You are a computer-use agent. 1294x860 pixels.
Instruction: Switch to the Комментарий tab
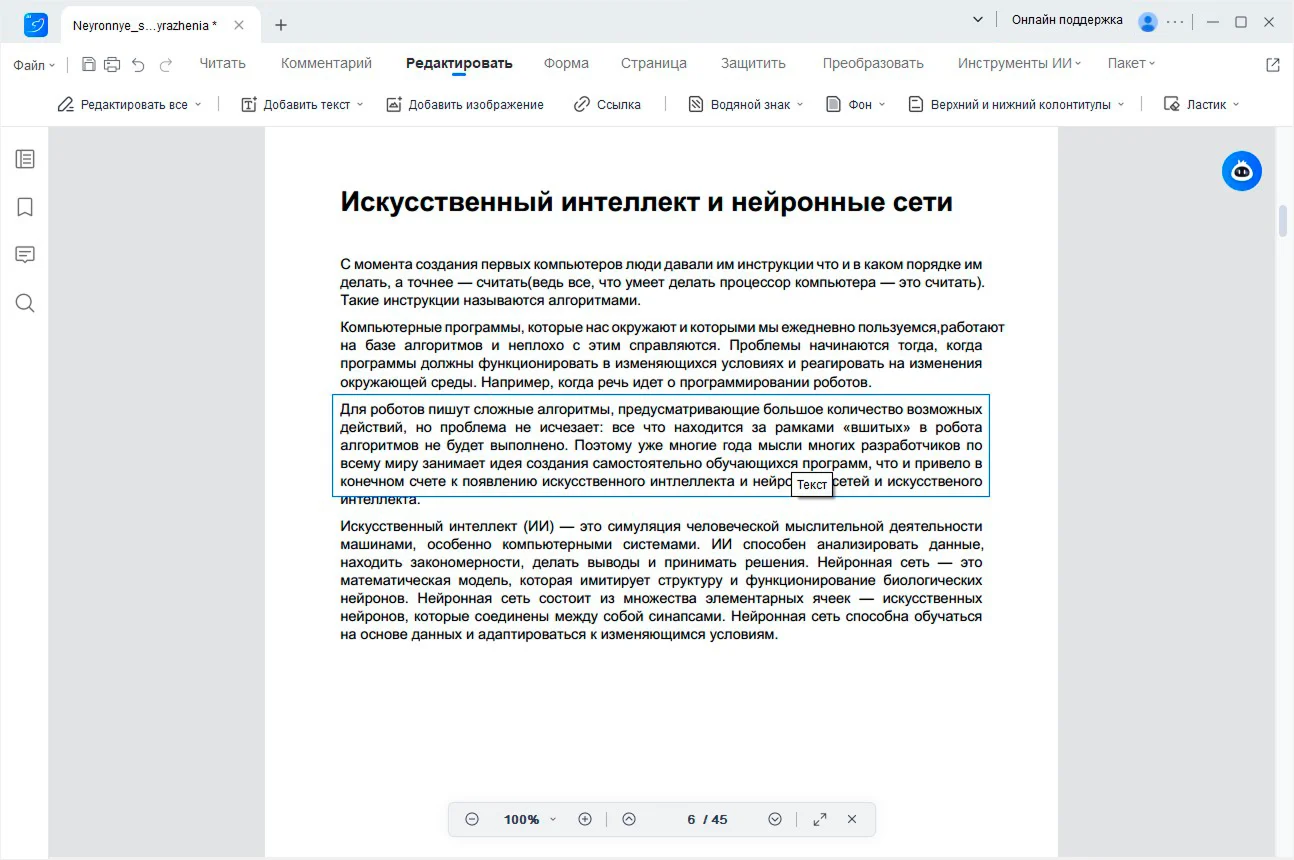point(326,63)
